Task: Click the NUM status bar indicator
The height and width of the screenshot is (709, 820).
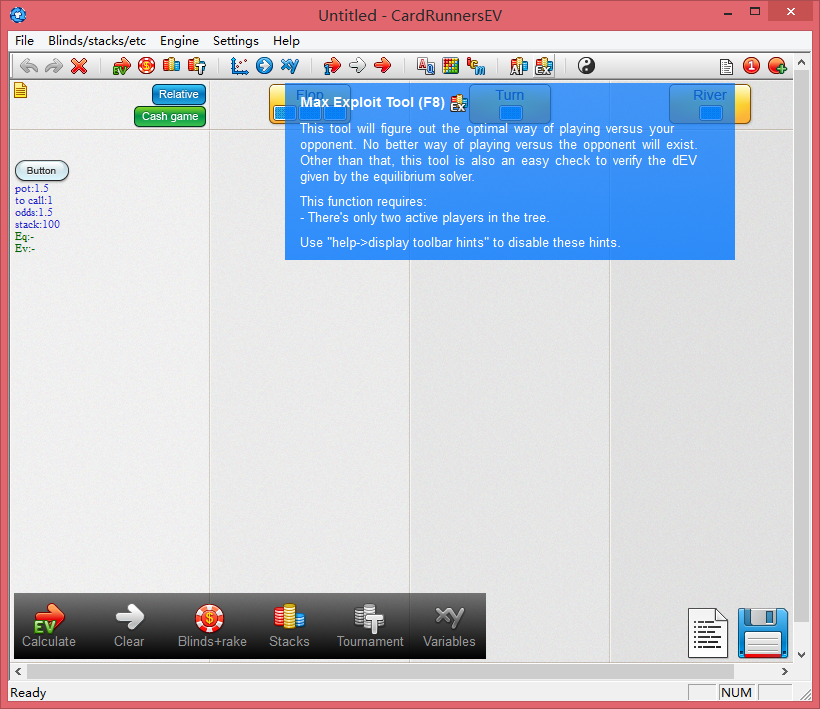Action: click(736, 693)
